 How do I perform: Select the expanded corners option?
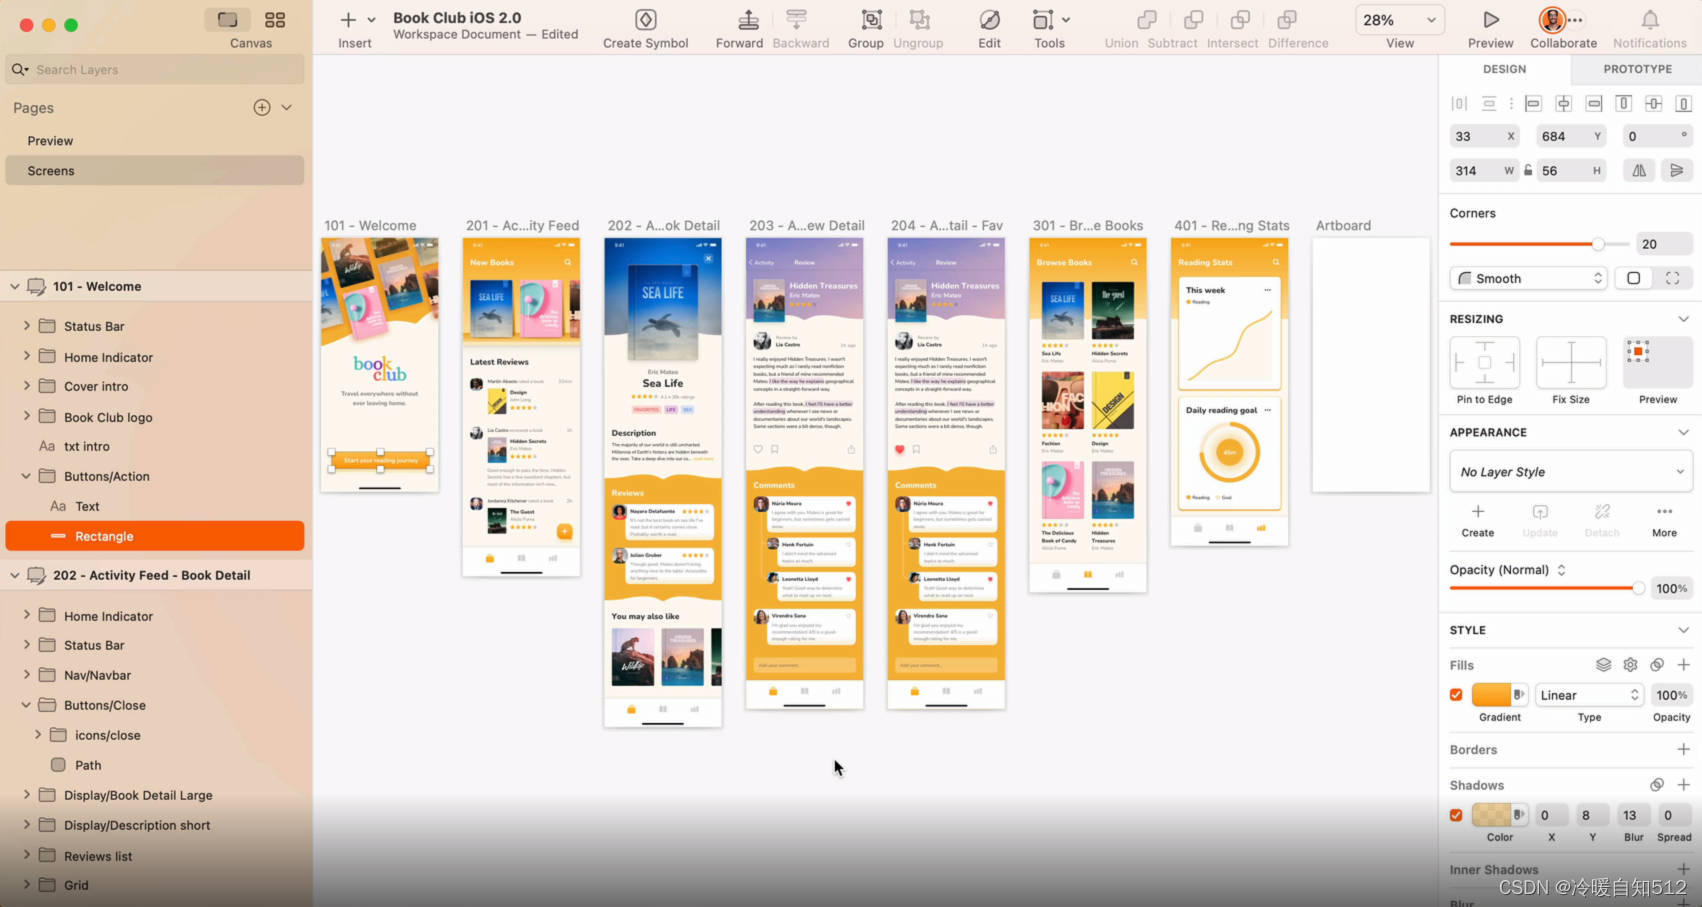click(1672, 278)
